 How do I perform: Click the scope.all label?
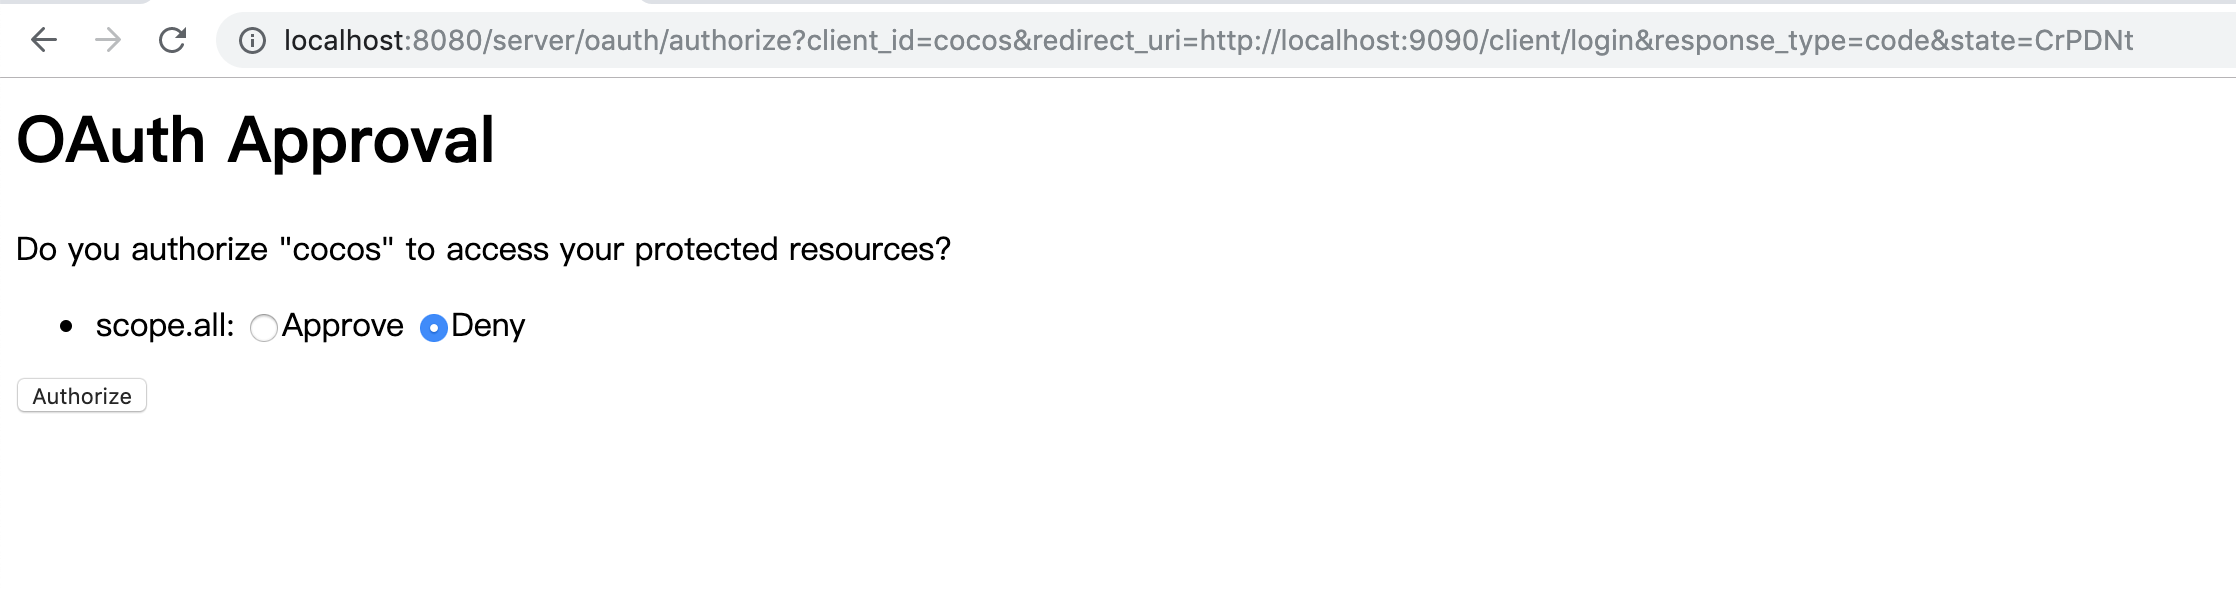click(165, 326)
